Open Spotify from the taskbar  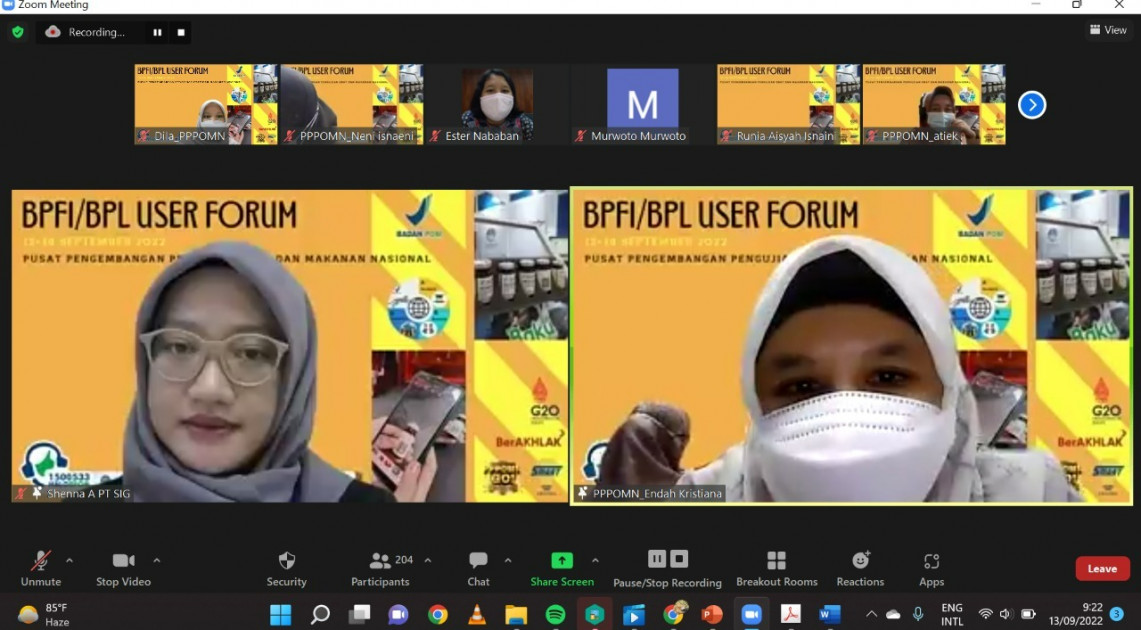coord(555,614)
